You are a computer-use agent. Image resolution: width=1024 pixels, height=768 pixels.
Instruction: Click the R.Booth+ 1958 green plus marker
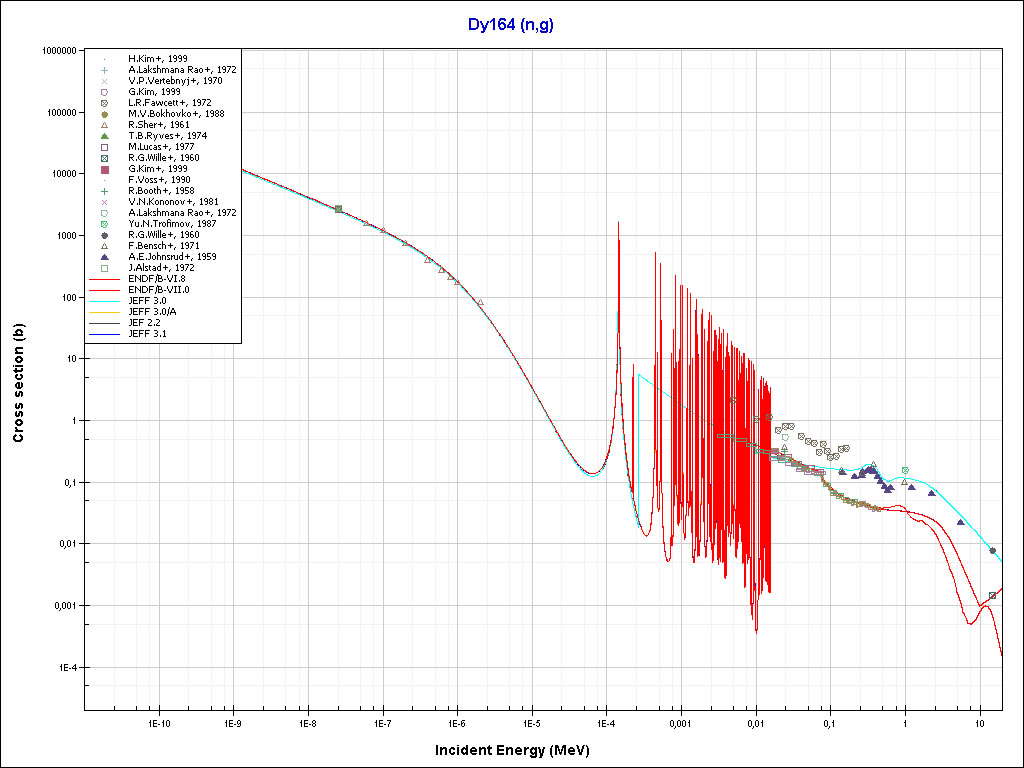(104, 191)
